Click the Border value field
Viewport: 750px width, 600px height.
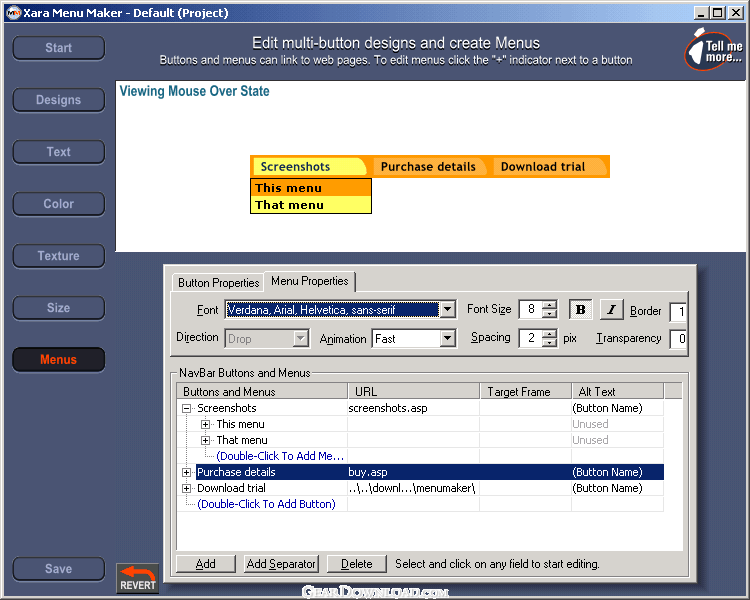[678, 311]
